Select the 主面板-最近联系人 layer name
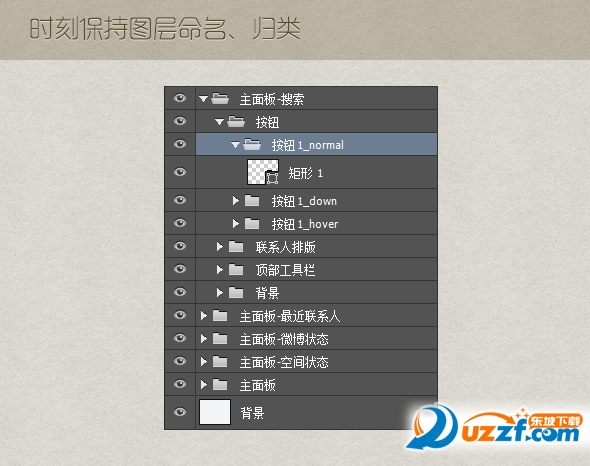This screenshot has width=590, height=466. (x=290, y=316)
